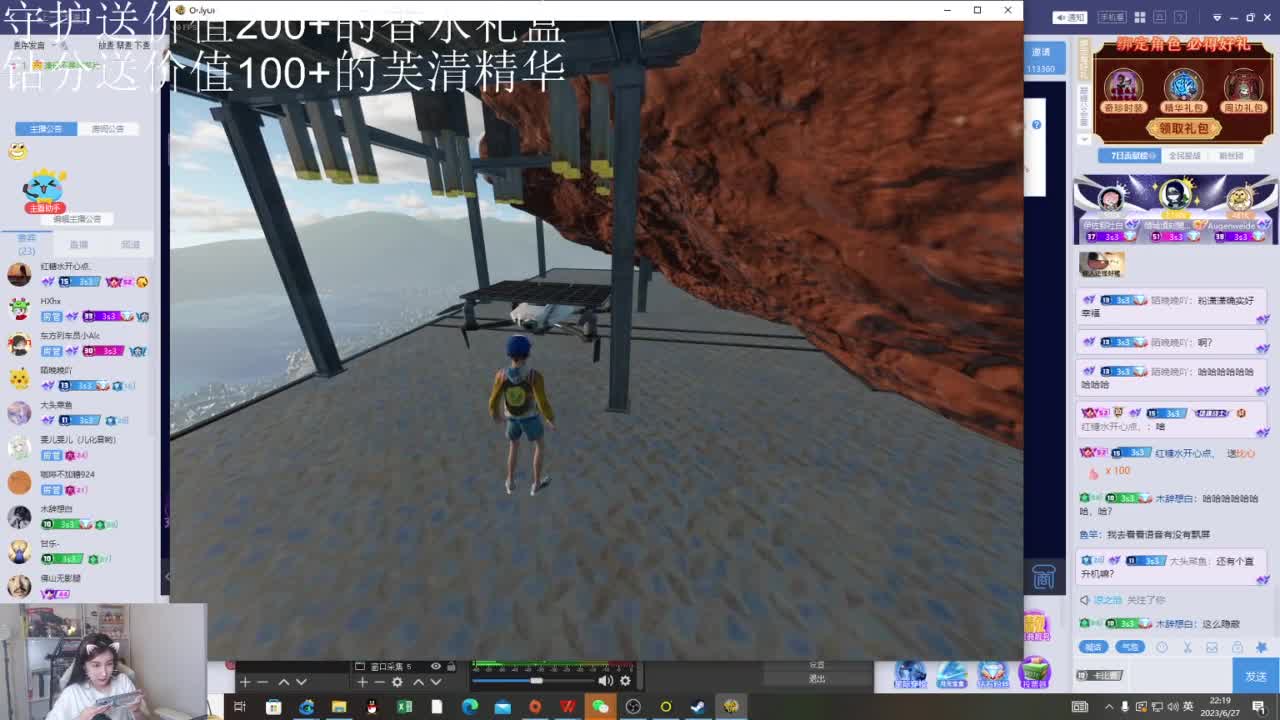This screenshot has height=720, width=1280.
Task: Select the 贵宾 (23) viewer tab
Action: coord(27,244)
